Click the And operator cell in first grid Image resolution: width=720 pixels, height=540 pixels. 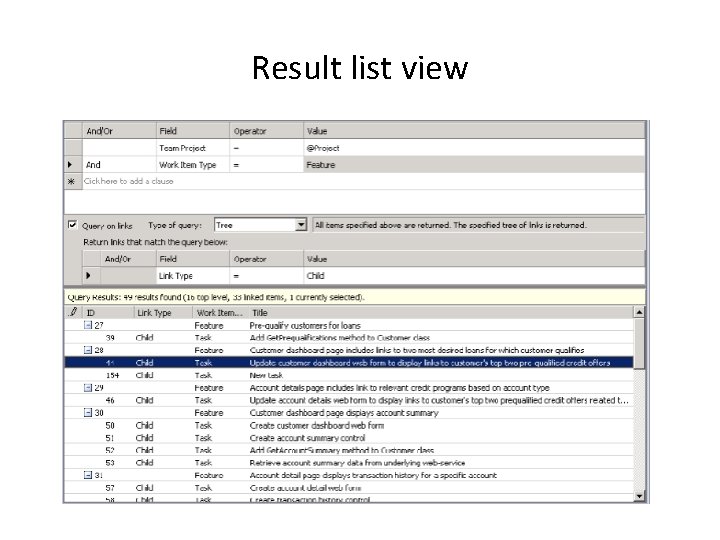click(x=119, y=164)
